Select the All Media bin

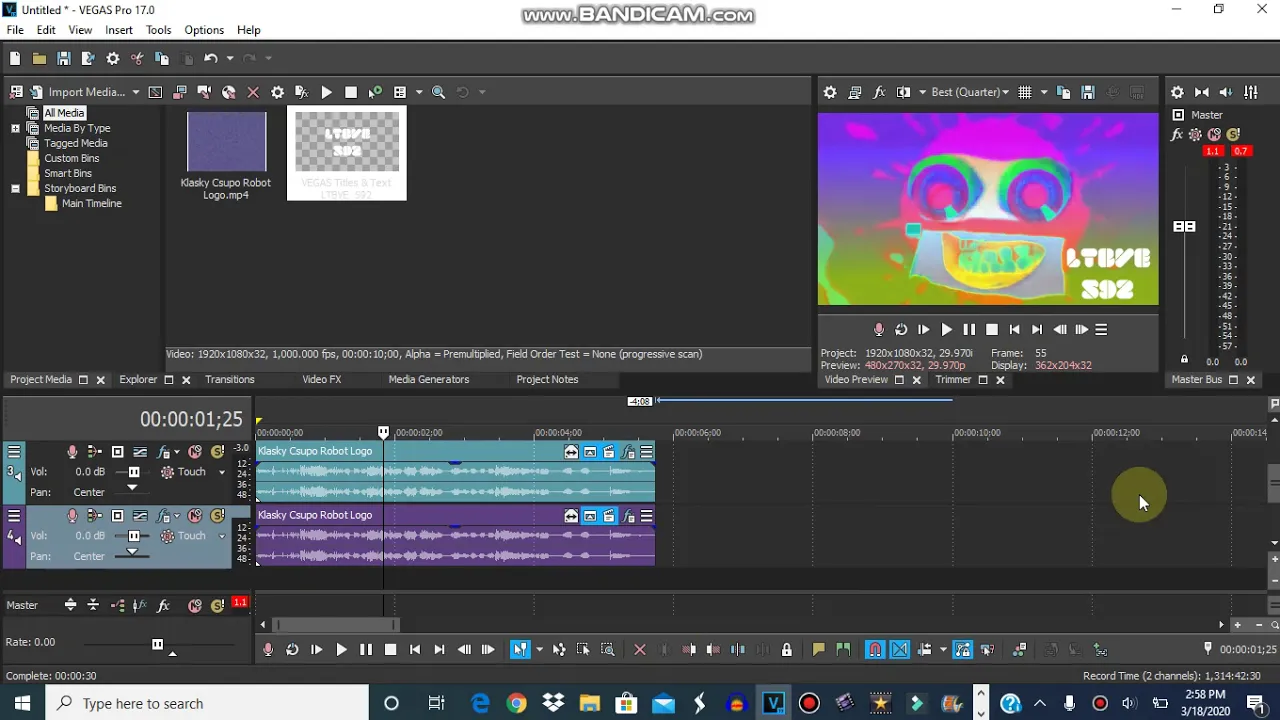click(x=64, y=113)
